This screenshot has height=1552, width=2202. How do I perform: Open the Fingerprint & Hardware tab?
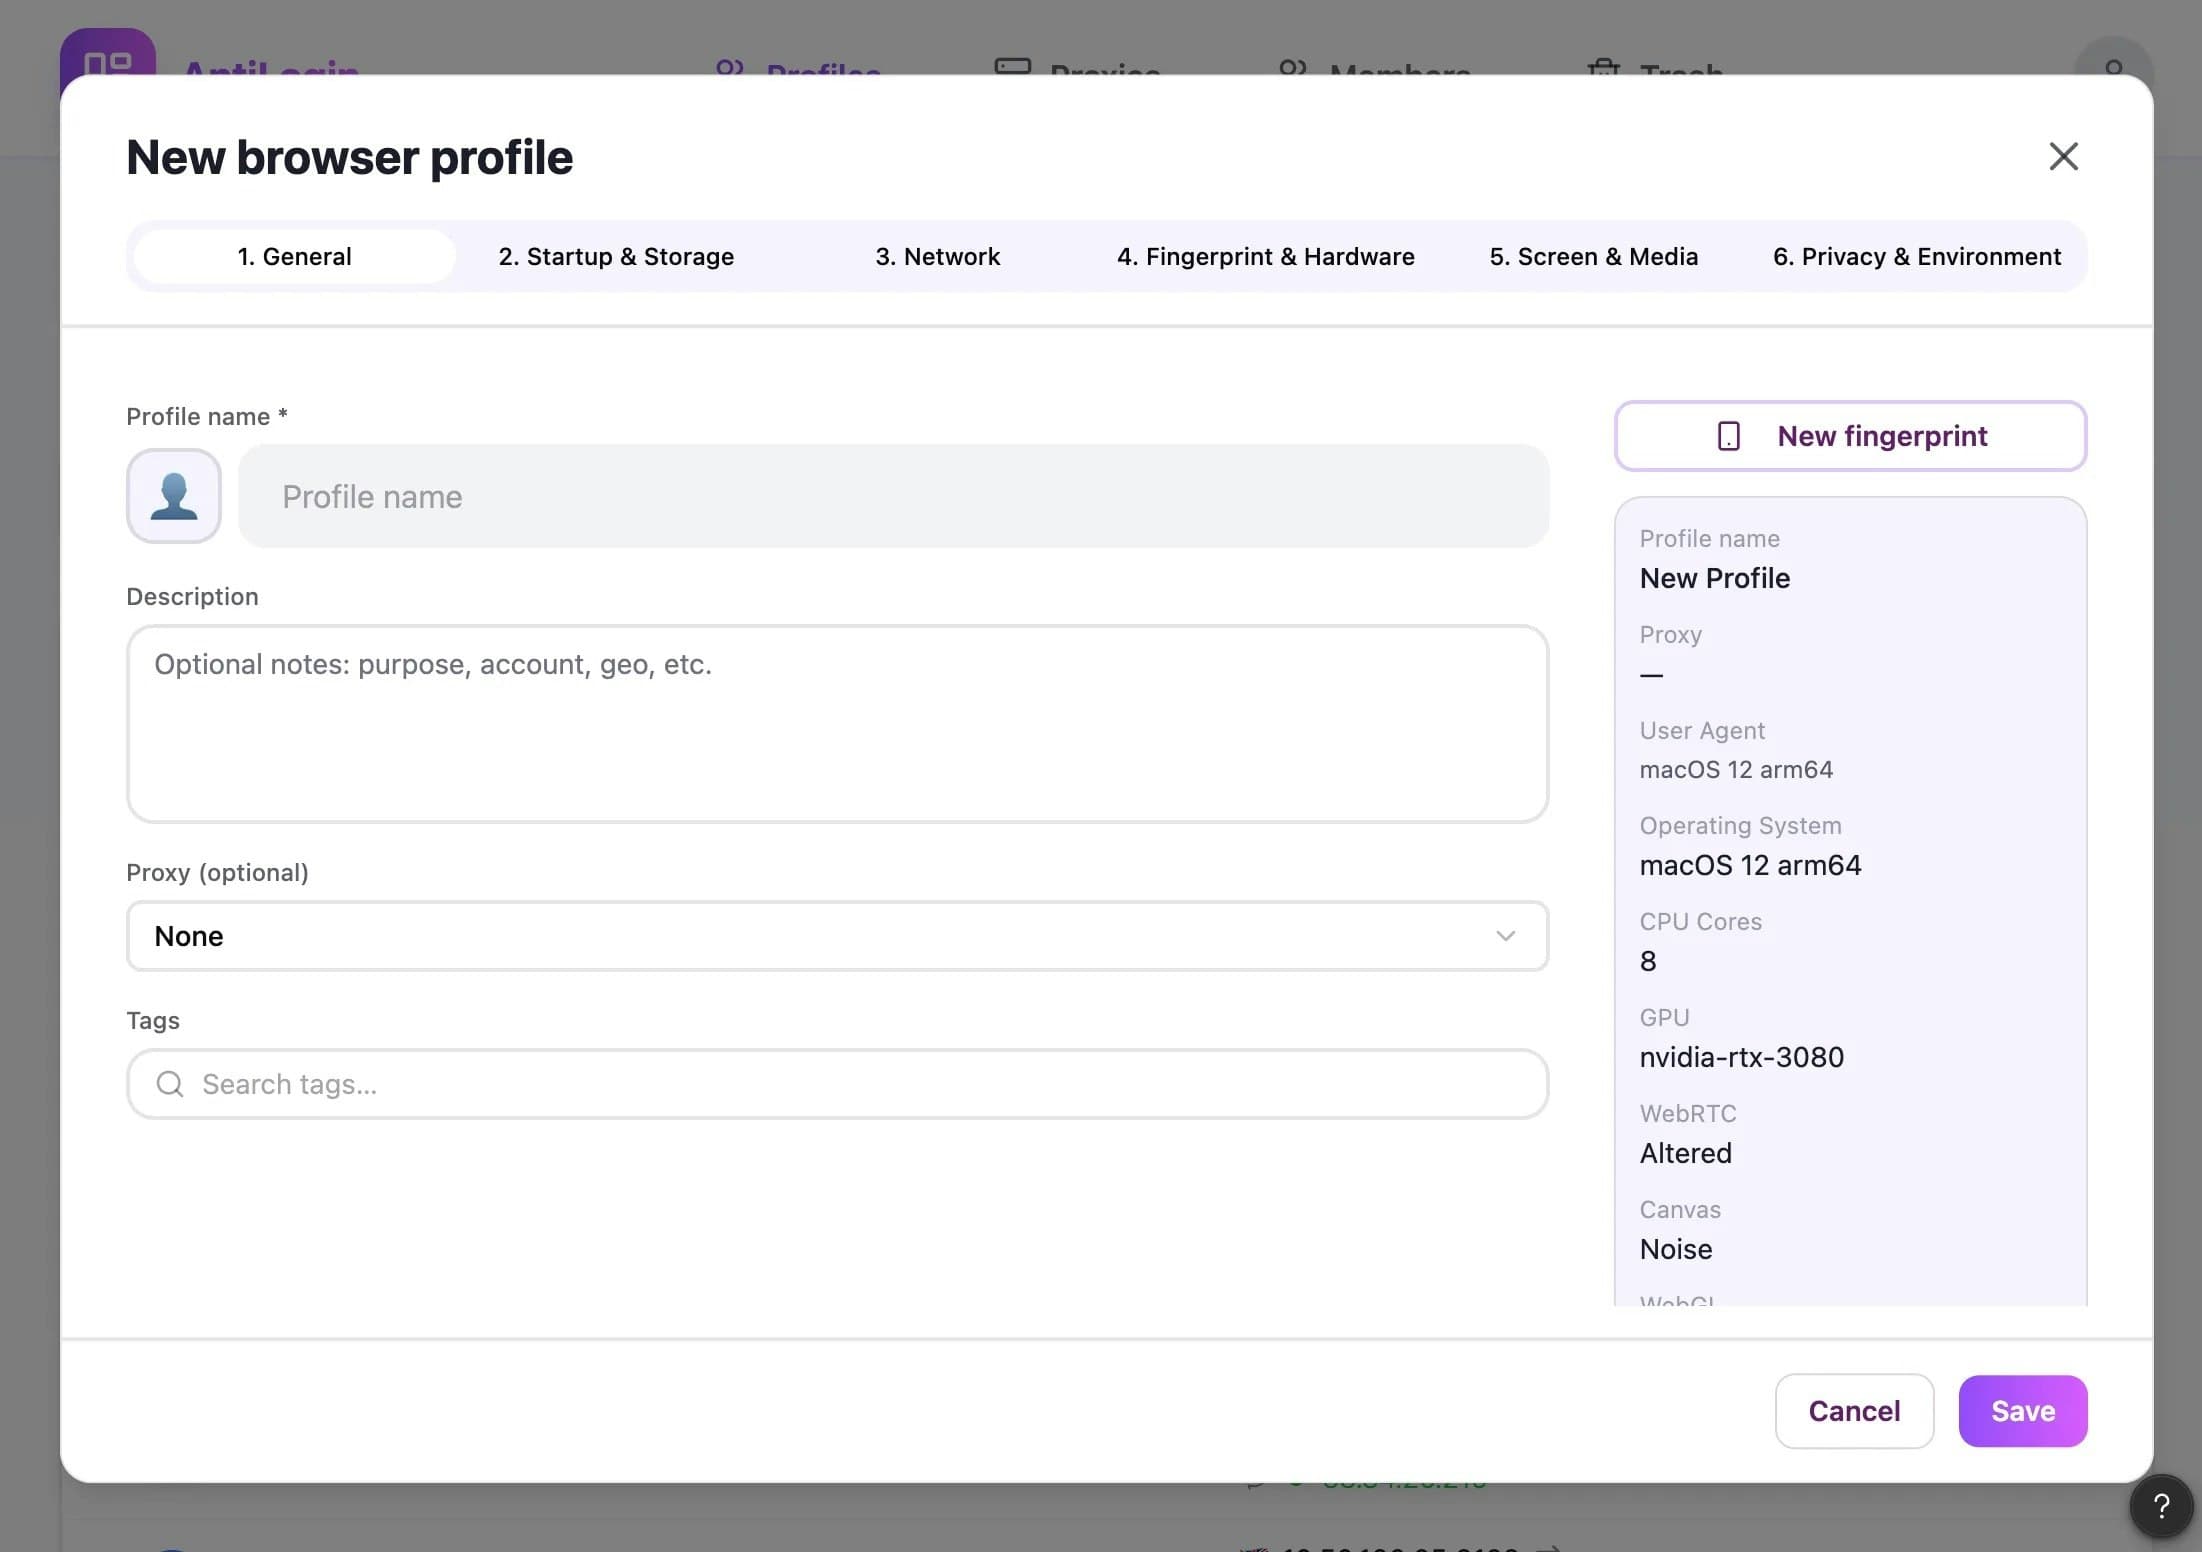[x=1266, y=256]
